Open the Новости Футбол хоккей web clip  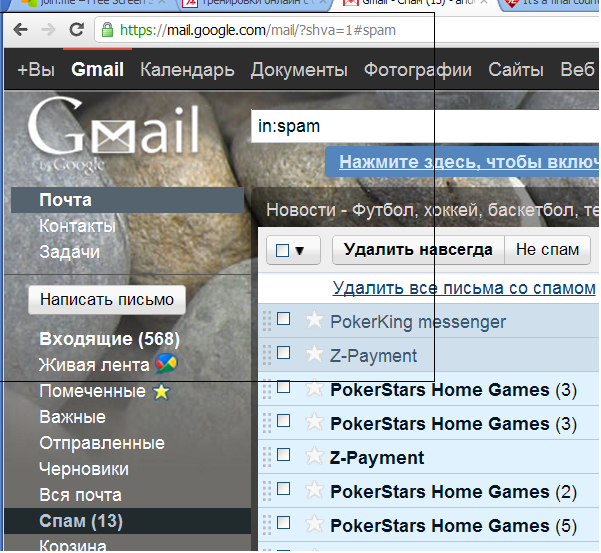click(432, 210)
